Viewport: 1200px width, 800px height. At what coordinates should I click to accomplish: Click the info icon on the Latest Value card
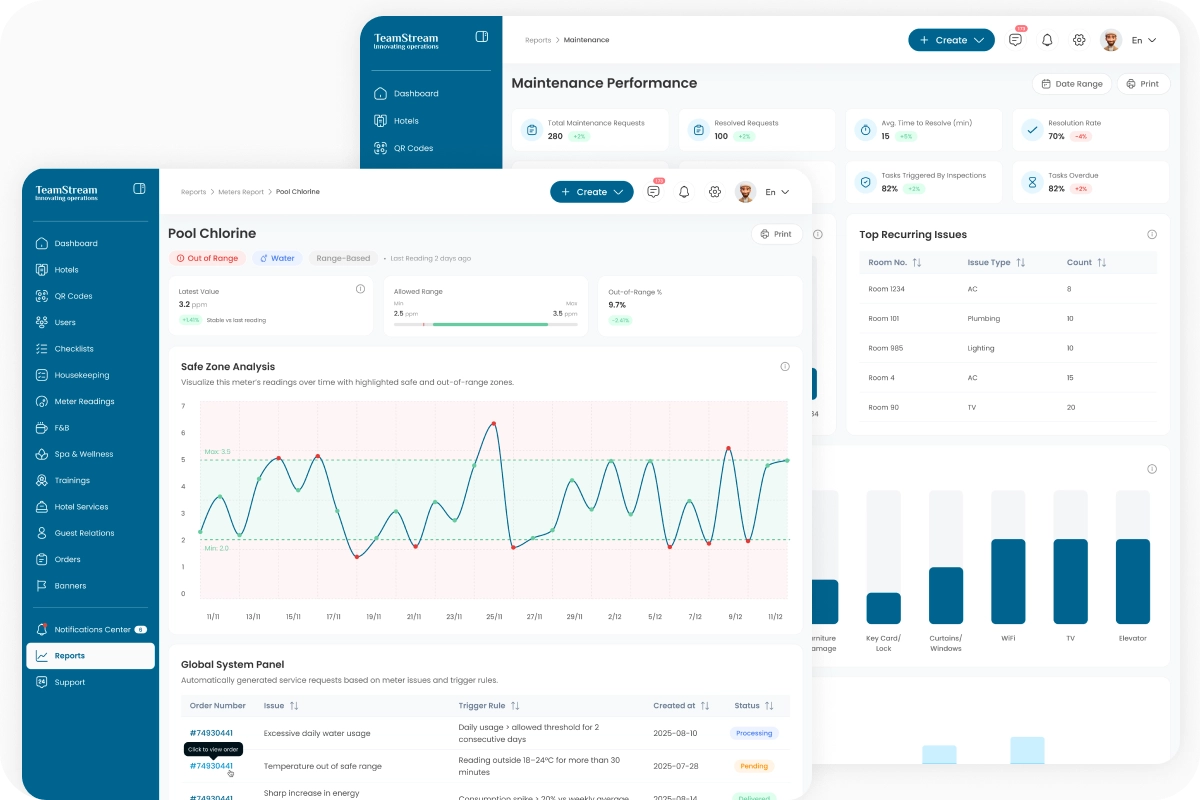coord(360,289)
